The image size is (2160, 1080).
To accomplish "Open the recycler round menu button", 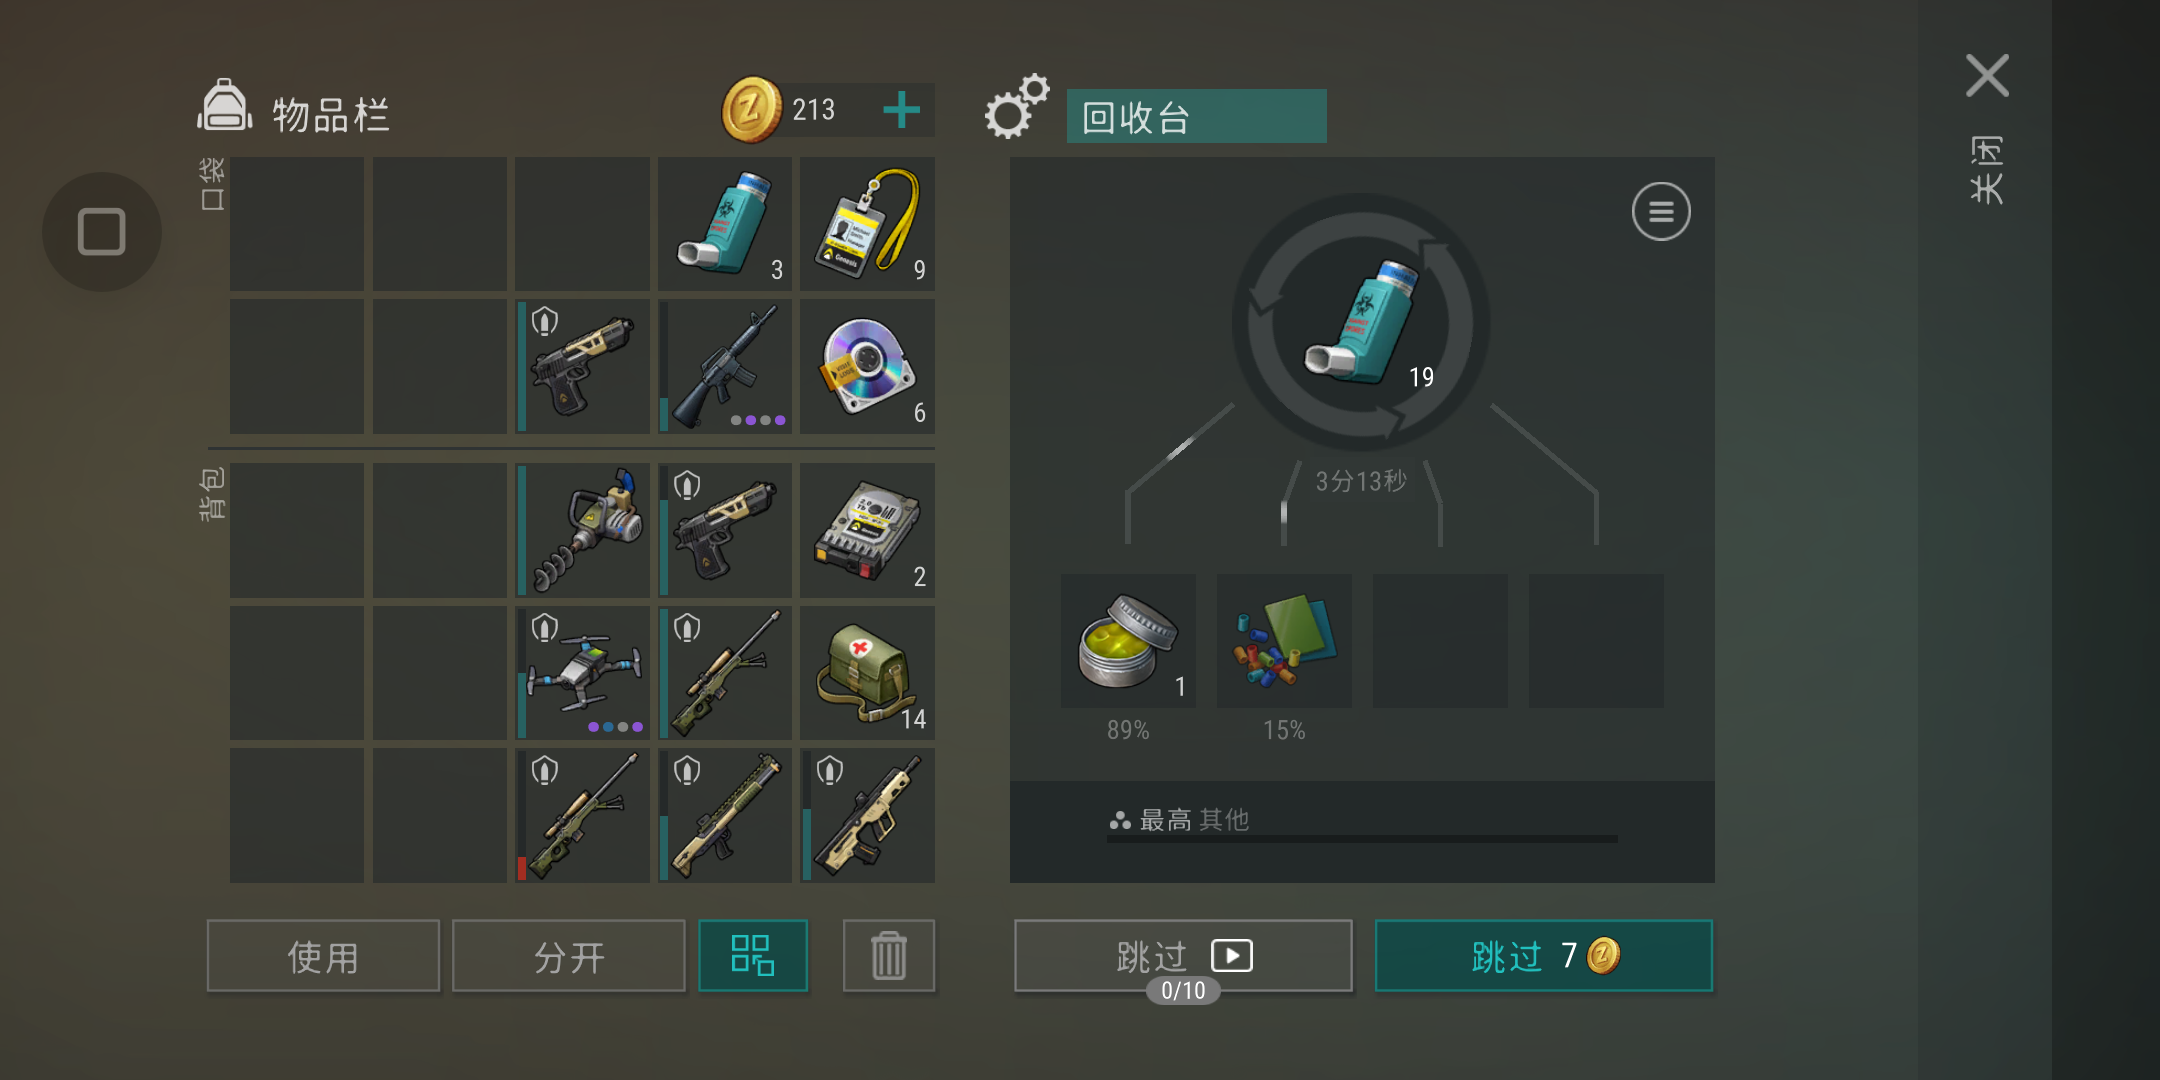I will click(x=1661, y=212).
